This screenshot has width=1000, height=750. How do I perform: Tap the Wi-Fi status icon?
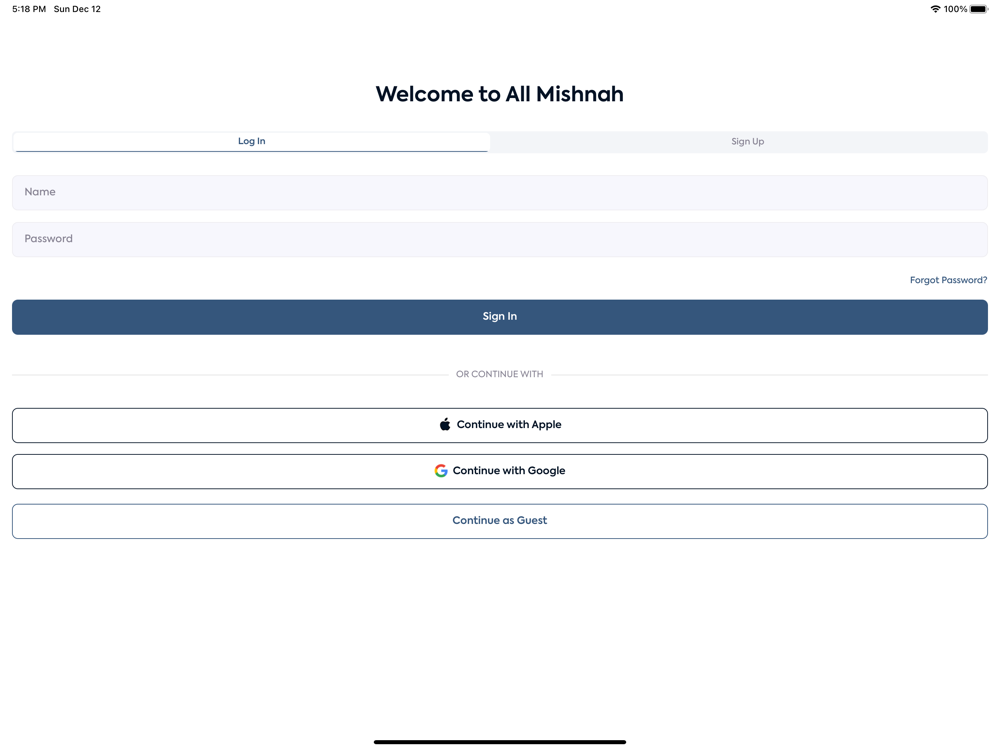935,9
